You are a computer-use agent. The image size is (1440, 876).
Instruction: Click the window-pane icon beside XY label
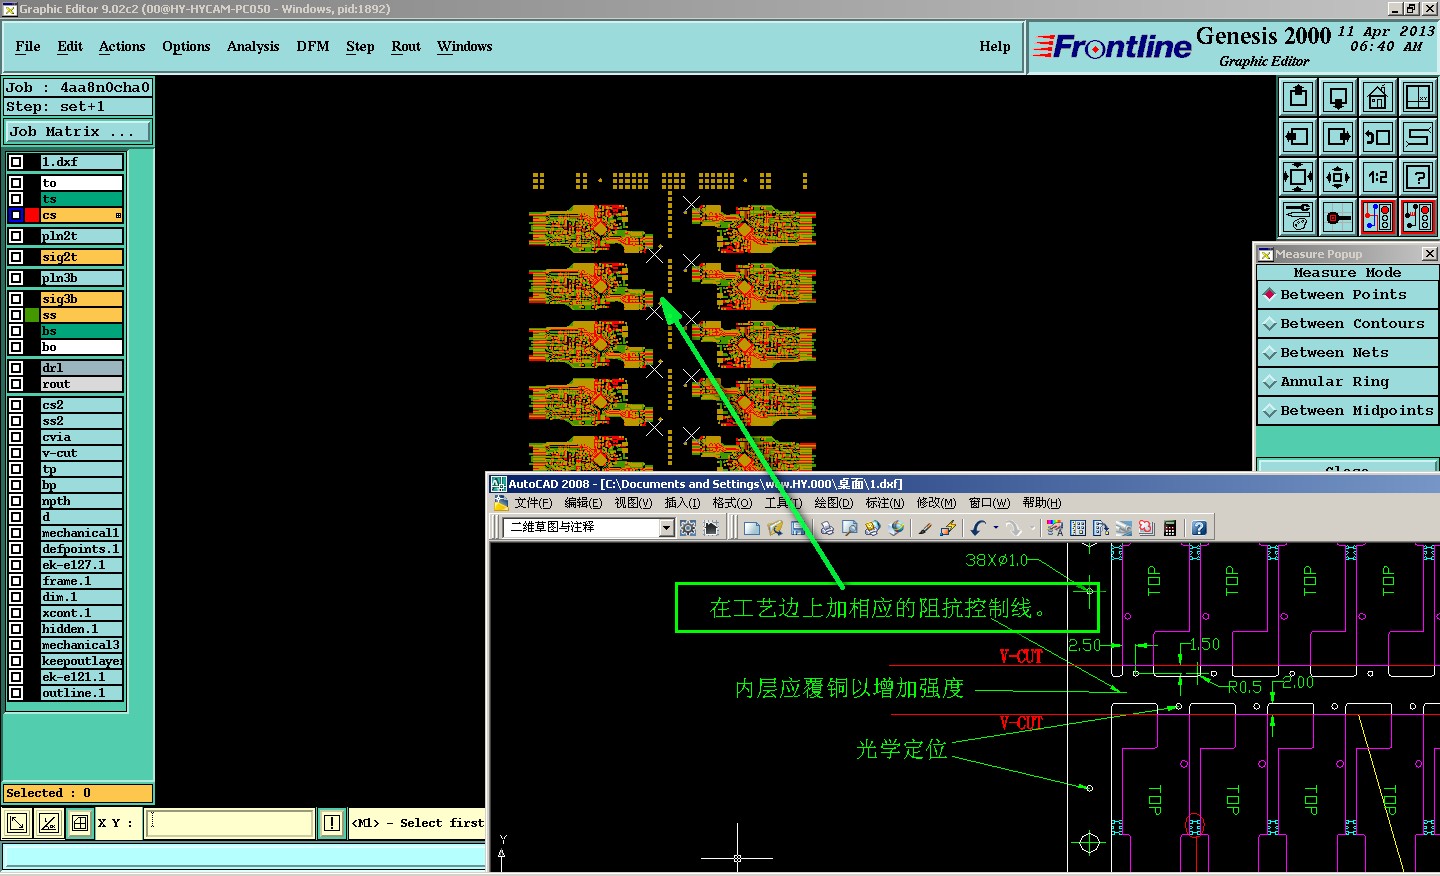80,823
